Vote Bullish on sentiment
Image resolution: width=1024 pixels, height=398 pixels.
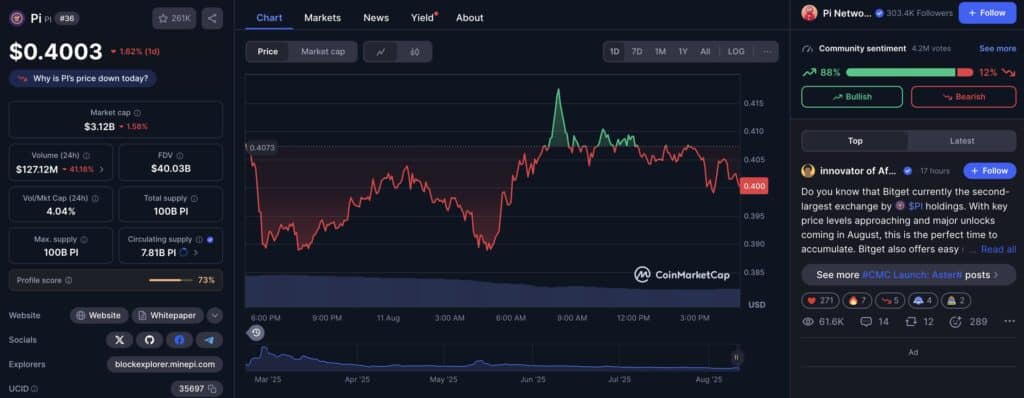852,97
